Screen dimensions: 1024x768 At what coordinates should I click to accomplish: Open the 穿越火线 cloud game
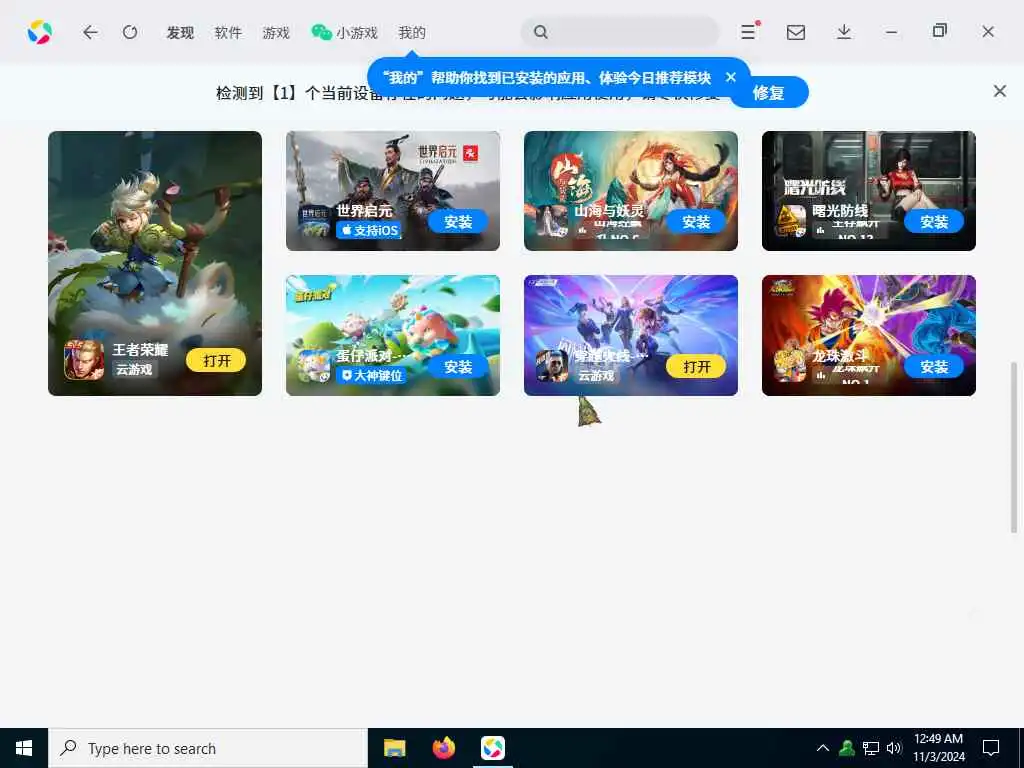(696, 367)
